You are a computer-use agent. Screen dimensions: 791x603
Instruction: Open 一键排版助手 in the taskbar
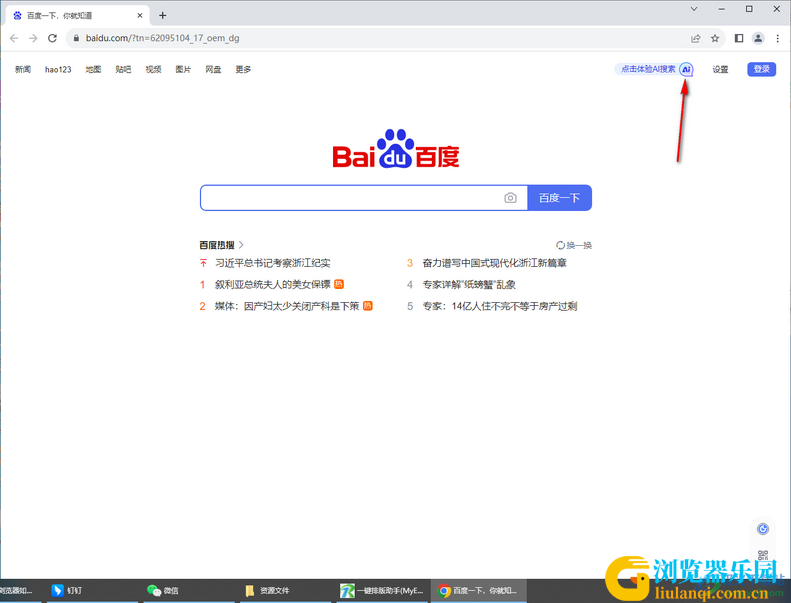point(382,590)
